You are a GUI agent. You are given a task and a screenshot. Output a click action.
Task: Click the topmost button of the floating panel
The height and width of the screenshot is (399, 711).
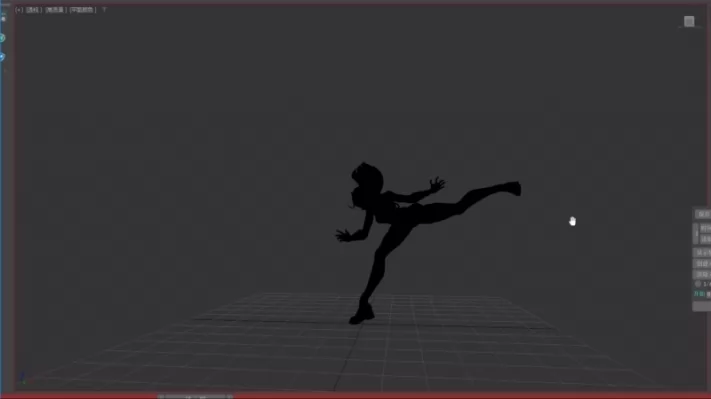(x=703, y=214)
